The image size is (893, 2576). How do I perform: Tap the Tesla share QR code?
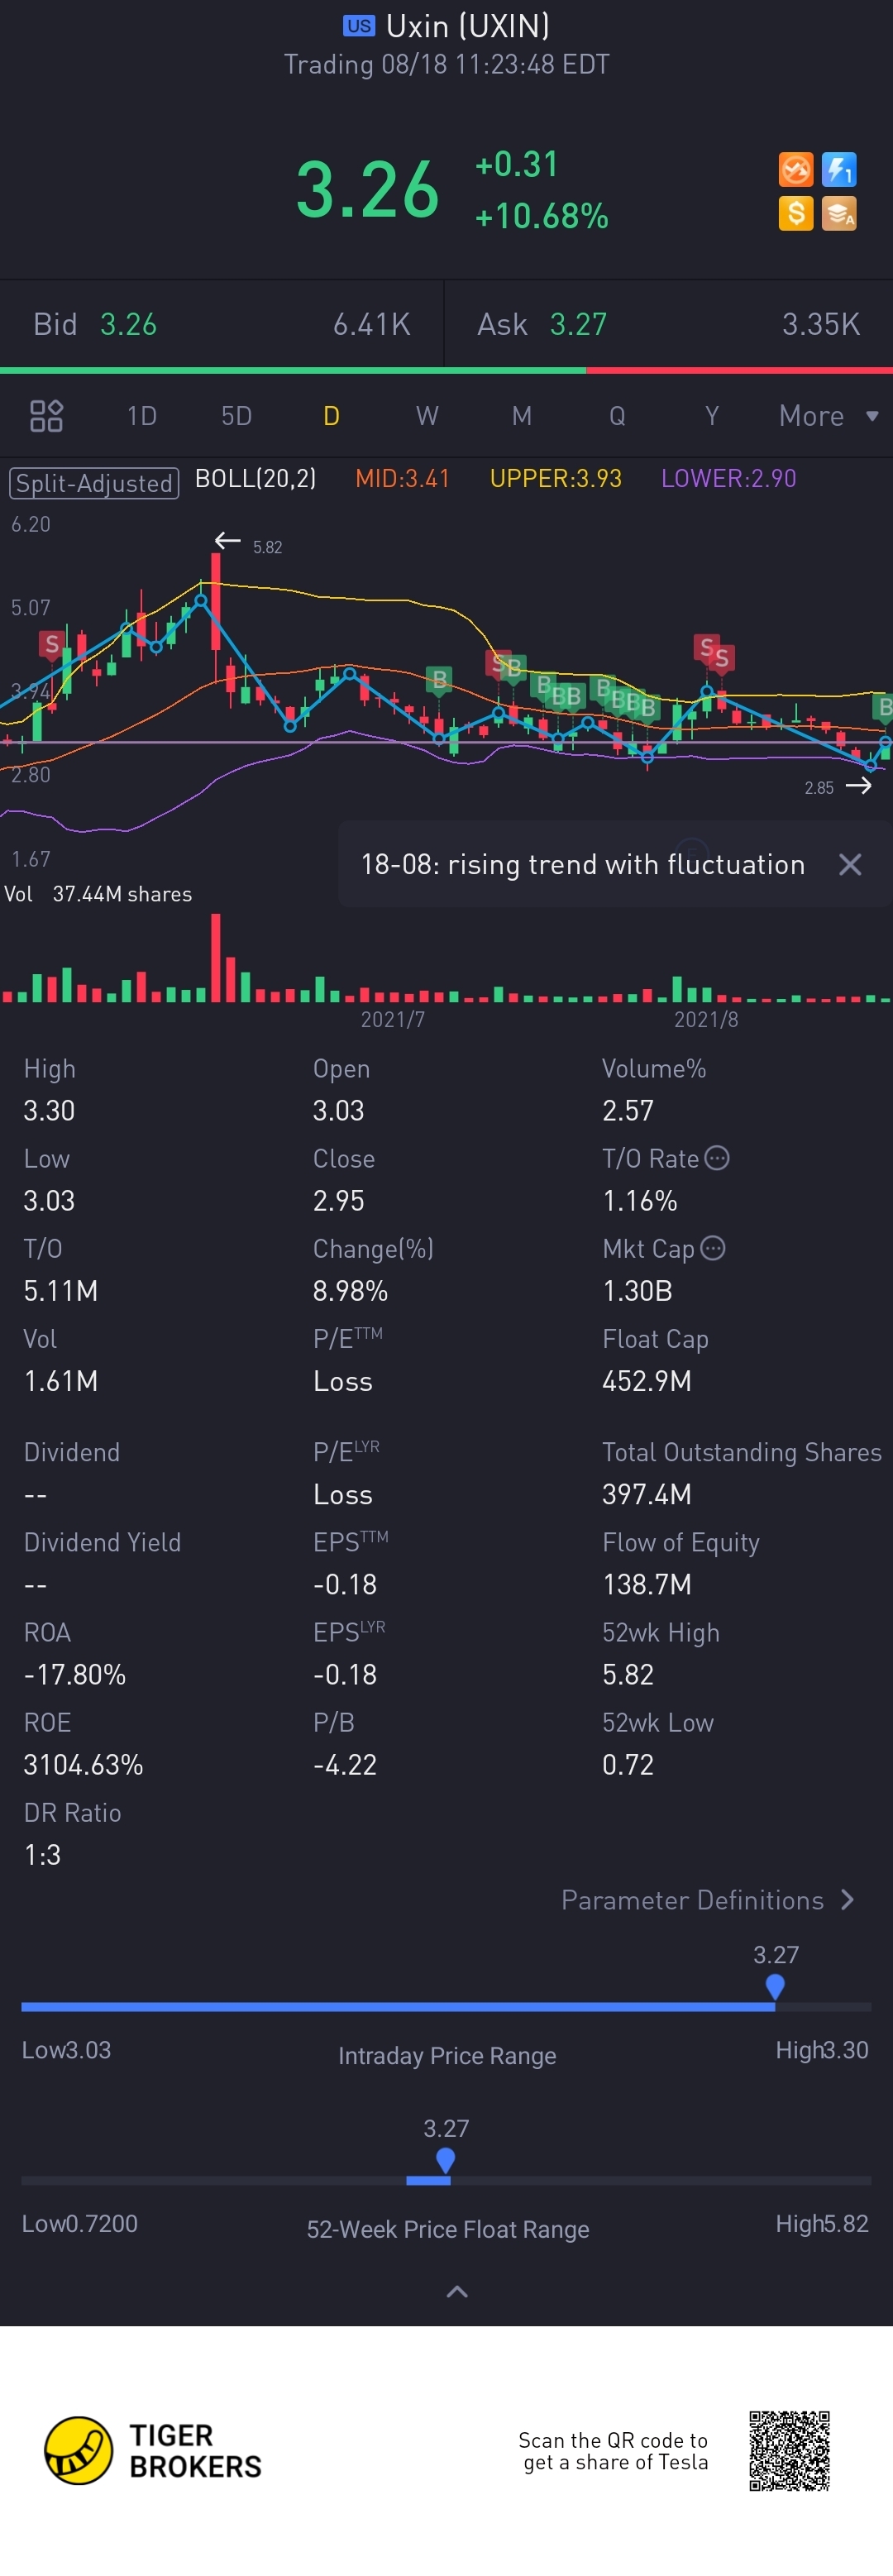pos(789,2450)
